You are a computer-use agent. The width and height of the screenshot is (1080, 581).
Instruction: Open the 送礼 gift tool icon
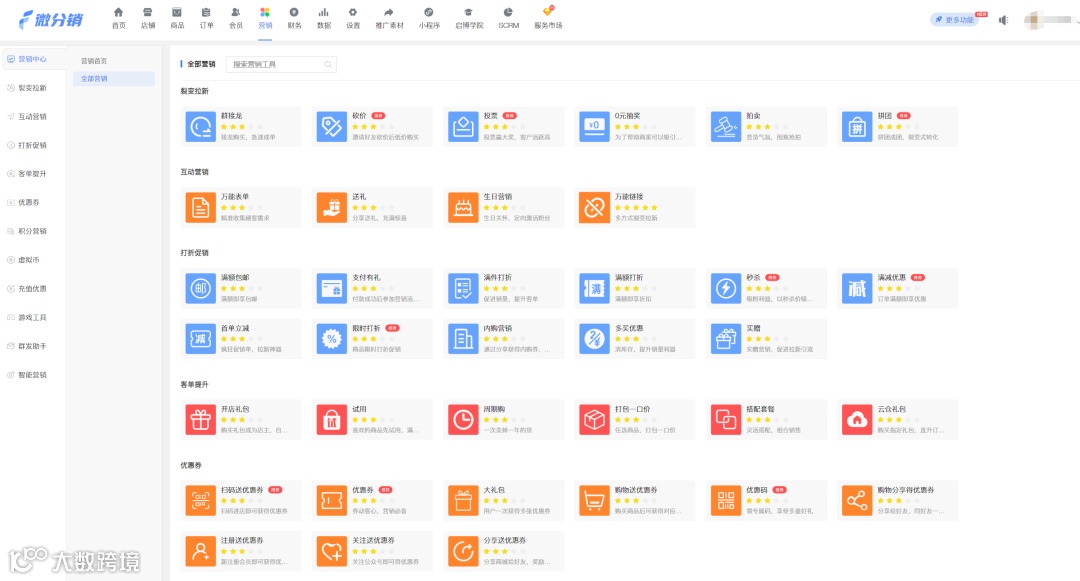(331, 207)
